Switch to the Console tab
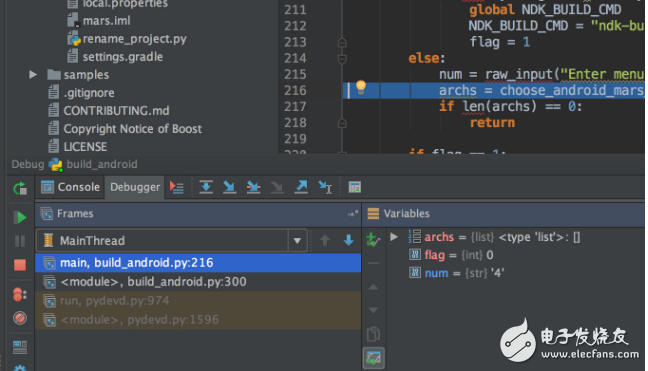This screenshot has height=371, width=648. coord(71,187)
